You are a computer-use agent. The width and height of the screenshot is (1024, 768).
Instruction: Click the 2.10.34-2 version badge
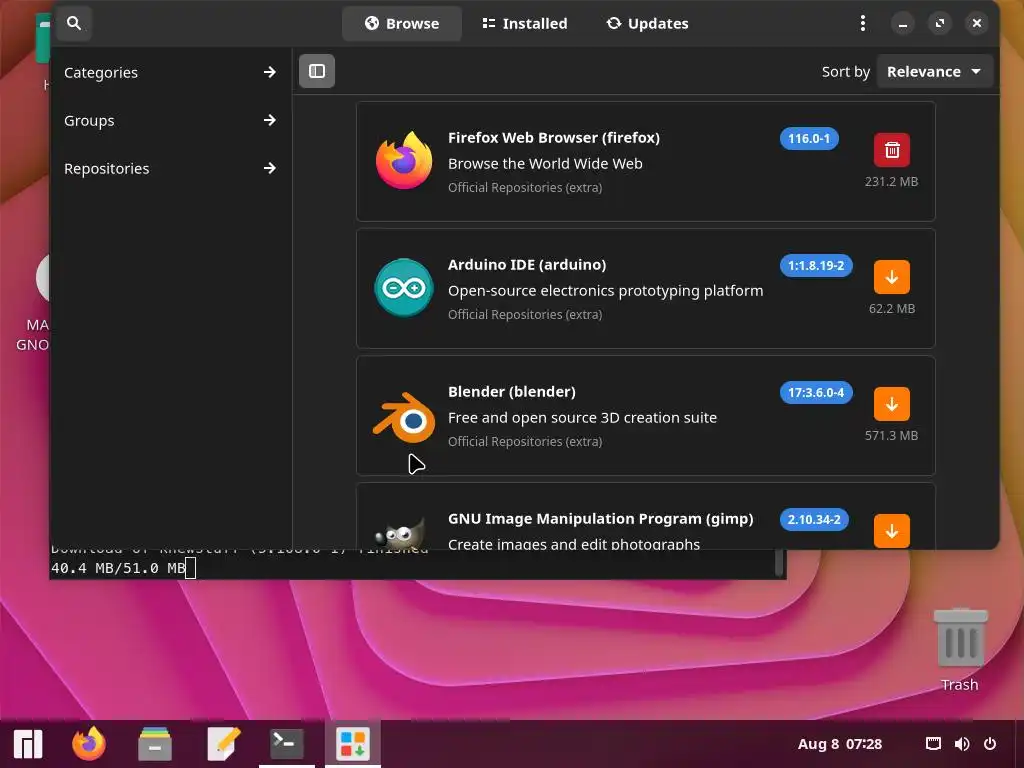(814, 520)
